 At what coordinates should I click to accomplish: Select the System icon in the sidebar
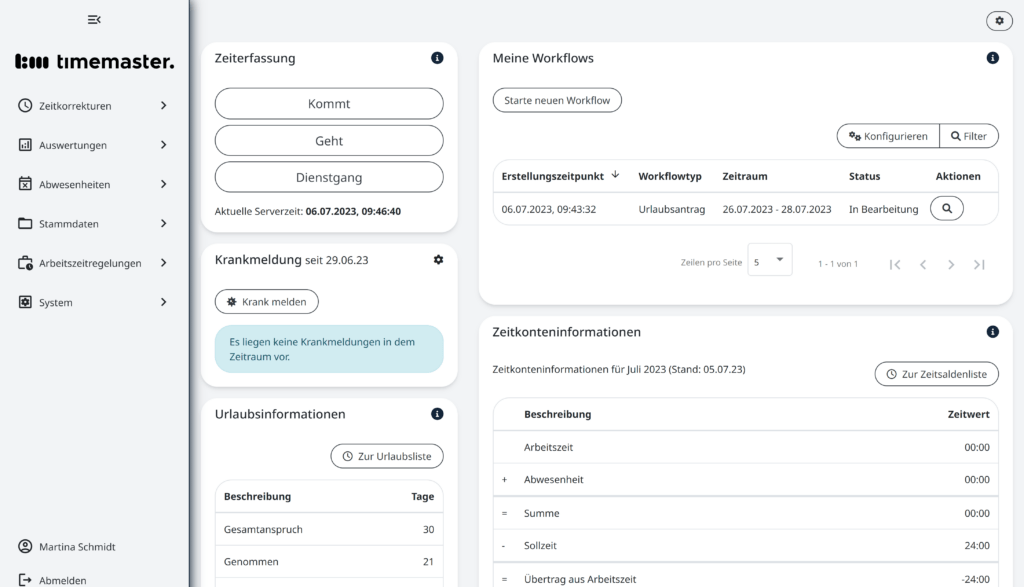pyautogui.click(x=23, y=302)
